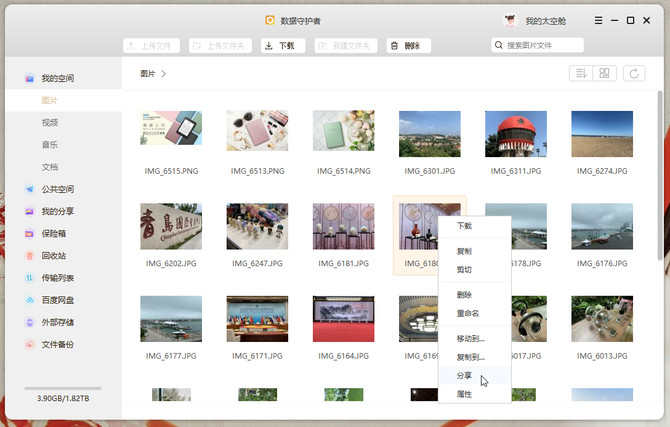Switch to list sort view icon
The image size is (670, 427).
pos(581,74)
